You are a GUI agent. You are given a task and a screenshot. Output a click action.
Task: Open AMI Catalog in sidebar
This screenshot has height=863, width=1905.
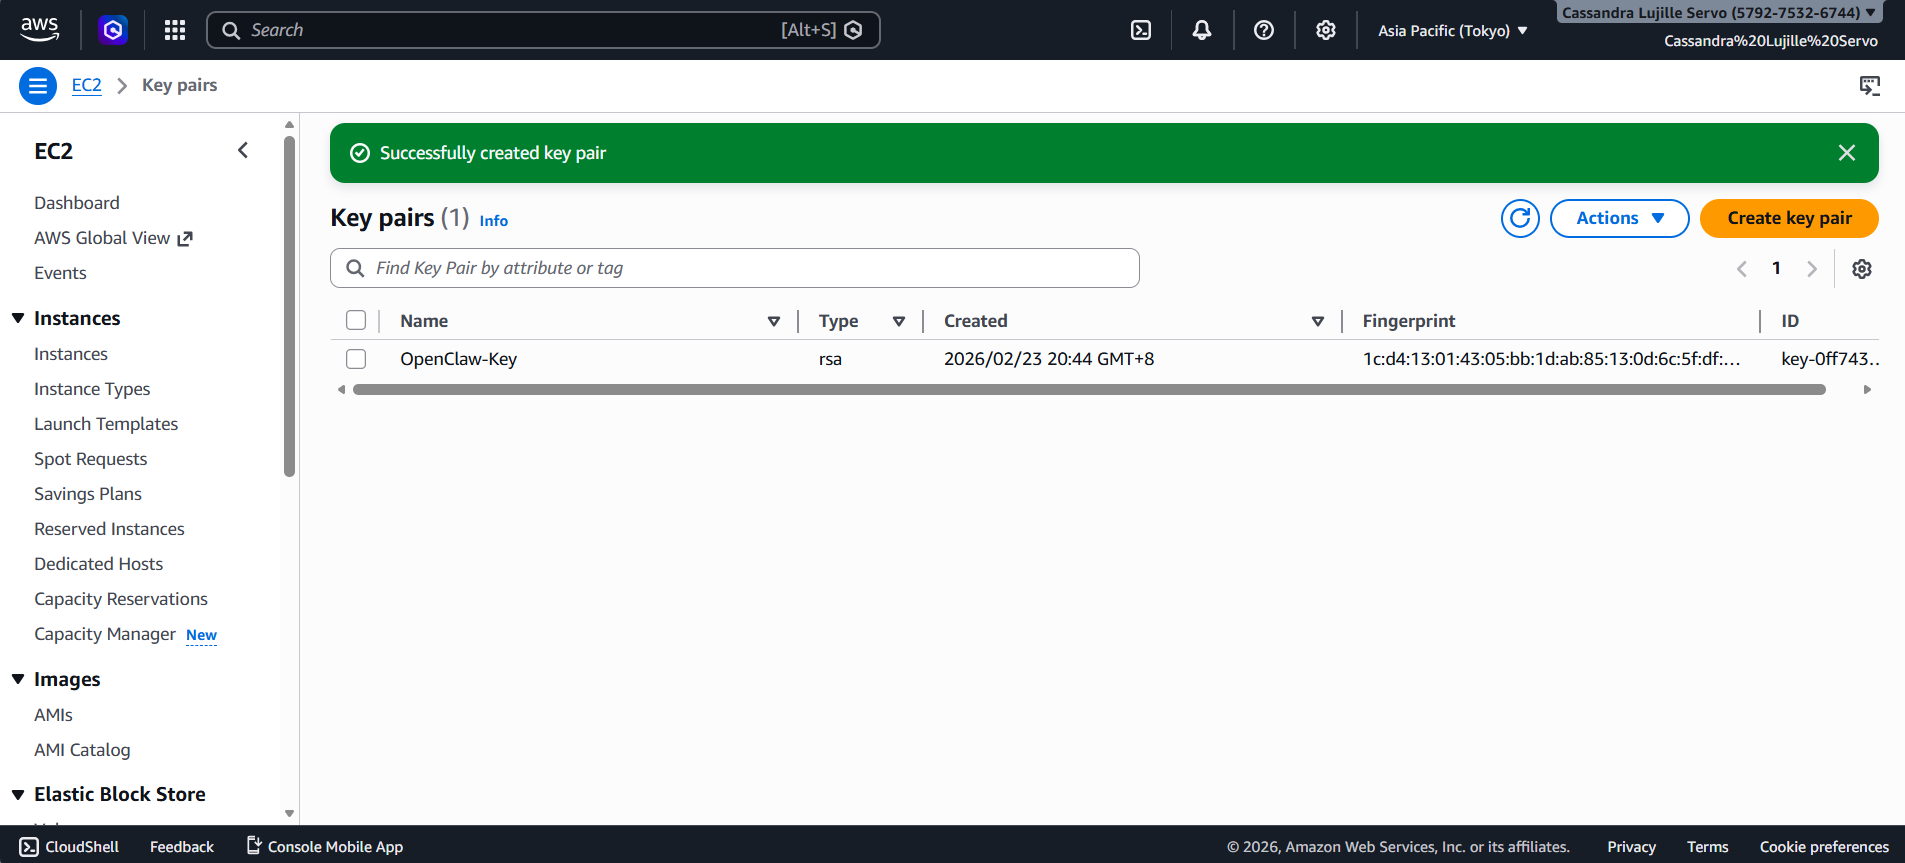tap(82, 750)
